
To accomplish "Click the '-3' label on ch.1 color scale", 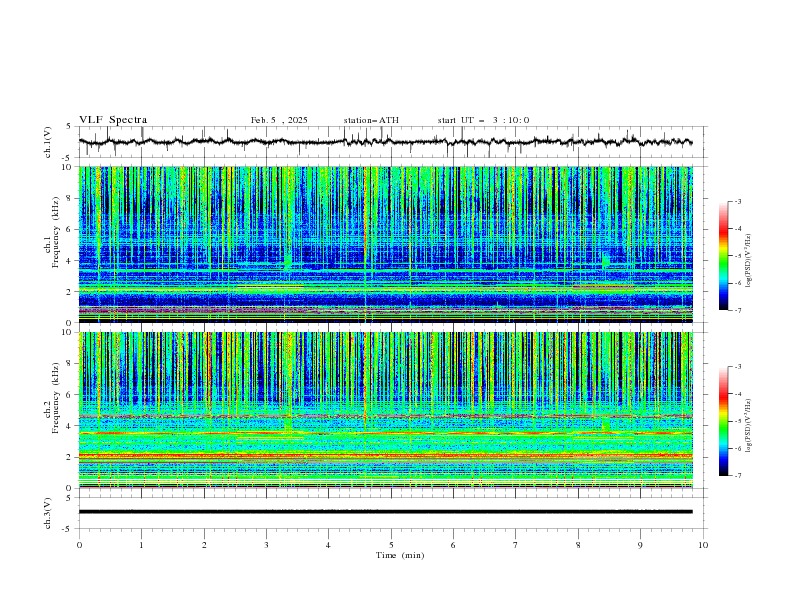I will (737, 201).
